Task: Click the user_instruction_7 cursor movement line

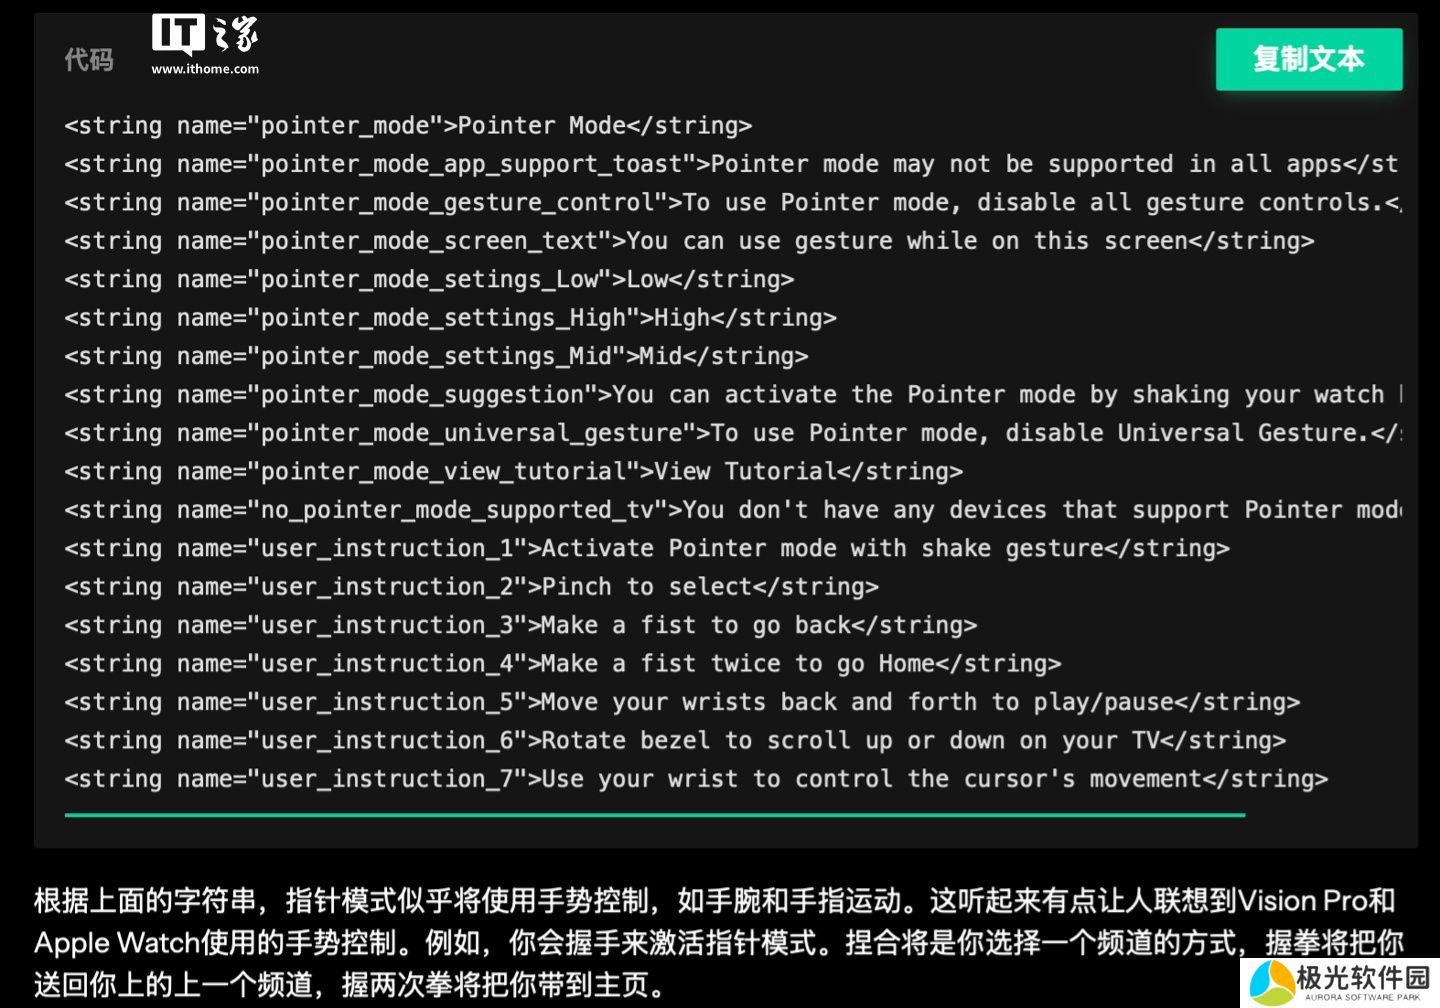Action: coord(696,779)
